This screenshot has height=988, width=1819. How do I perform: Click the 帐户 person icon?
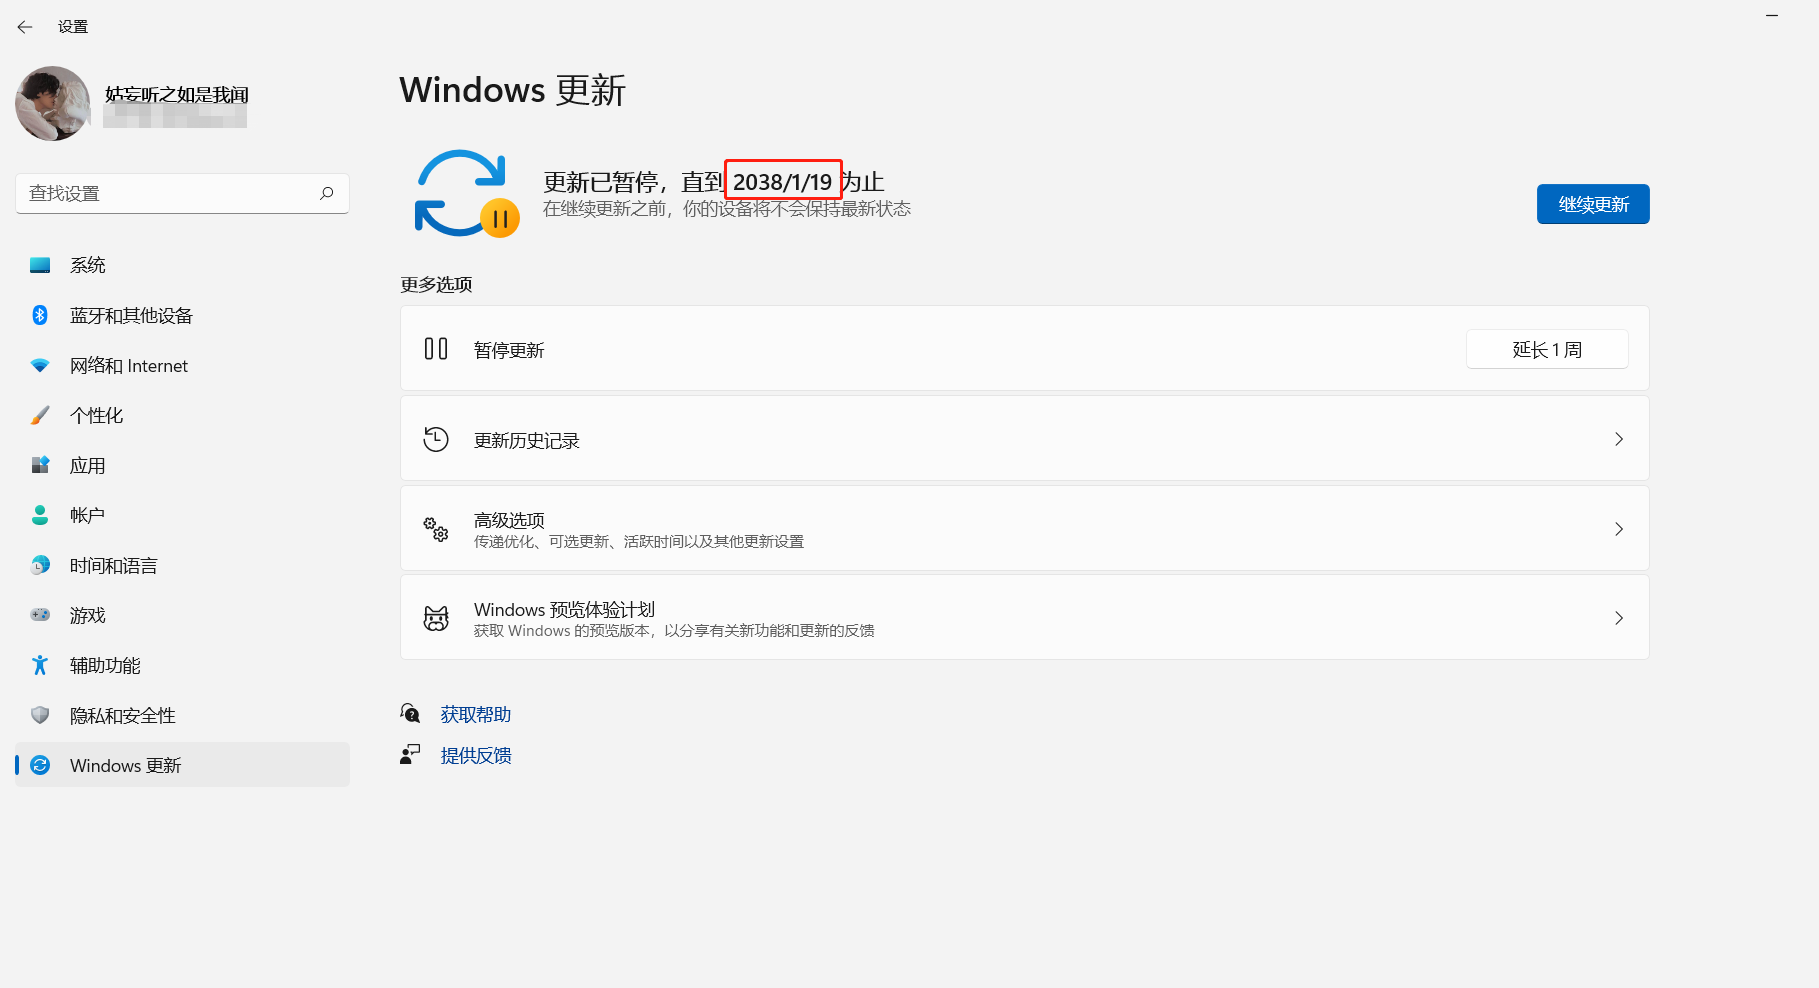point(40,515)
